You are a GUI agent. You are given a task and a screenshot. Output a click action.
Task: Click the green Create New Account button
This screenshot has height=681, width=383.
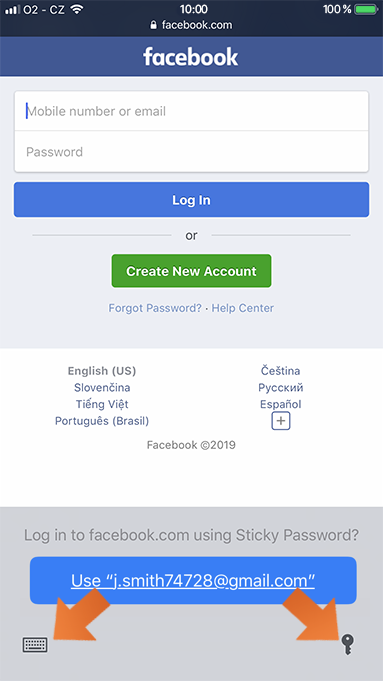pos(192,271)
